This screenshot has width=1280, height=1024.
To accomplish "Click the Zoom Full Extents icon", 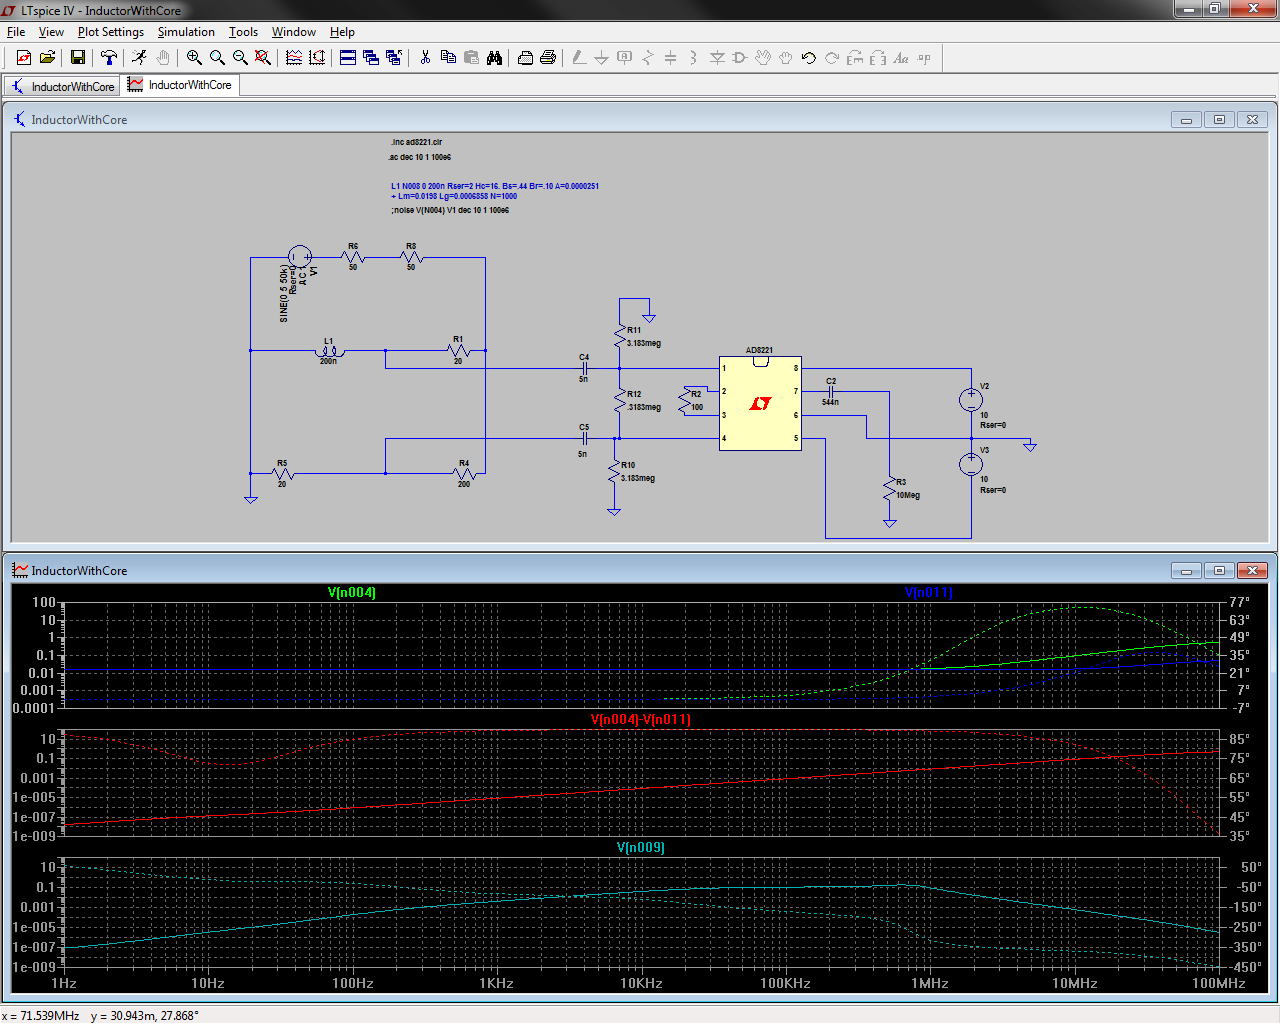I will [263, 58].
